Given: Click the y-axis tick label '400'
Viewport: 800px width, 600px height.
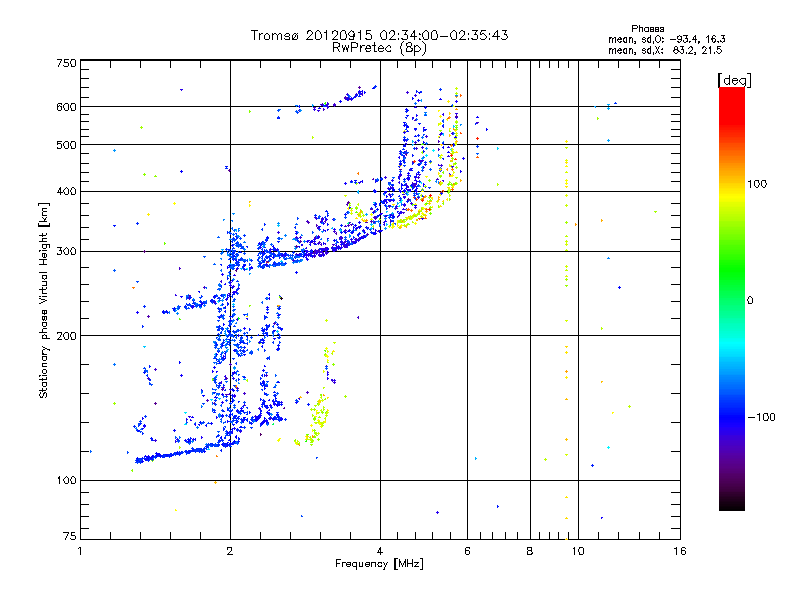Looking at the screenshot, I should [66, 191].
